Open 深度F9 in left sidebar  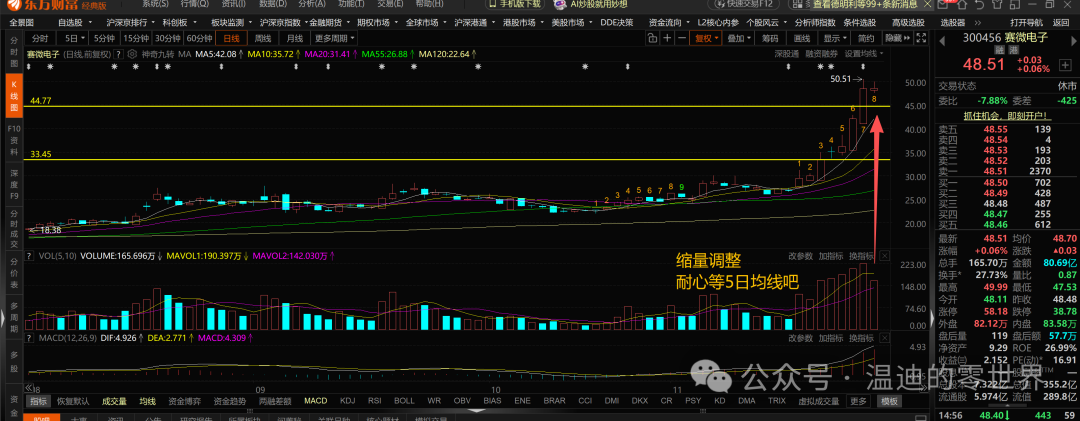(x=12, y=182)
